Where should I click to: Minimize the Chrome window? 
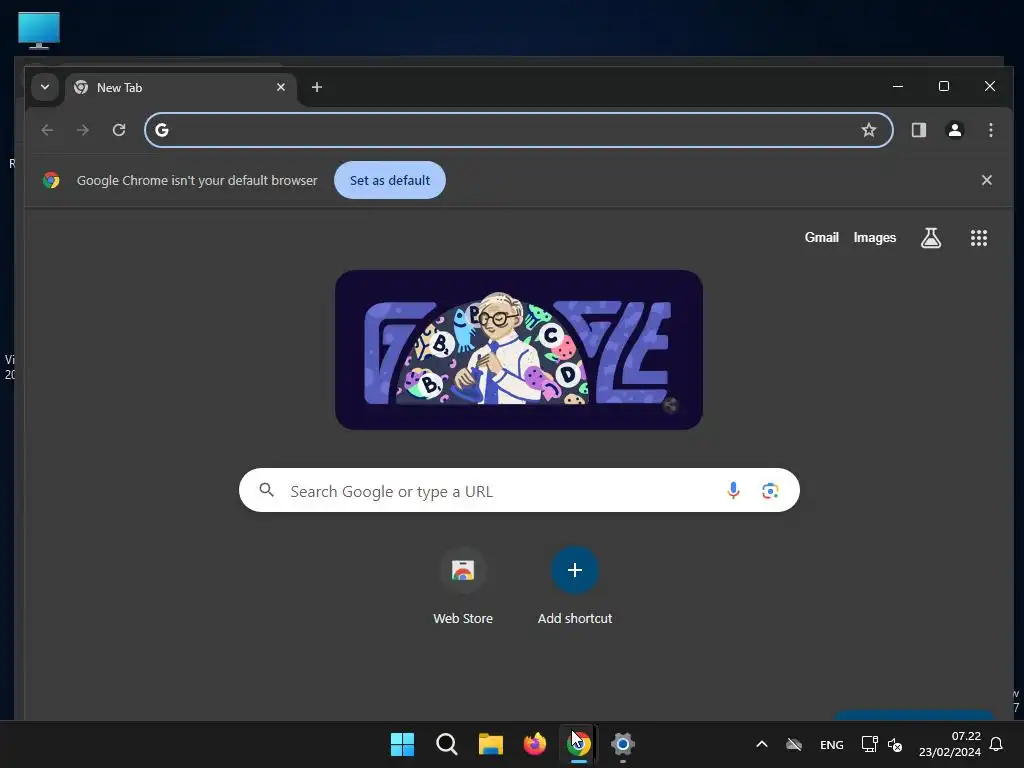pos(898,86)
